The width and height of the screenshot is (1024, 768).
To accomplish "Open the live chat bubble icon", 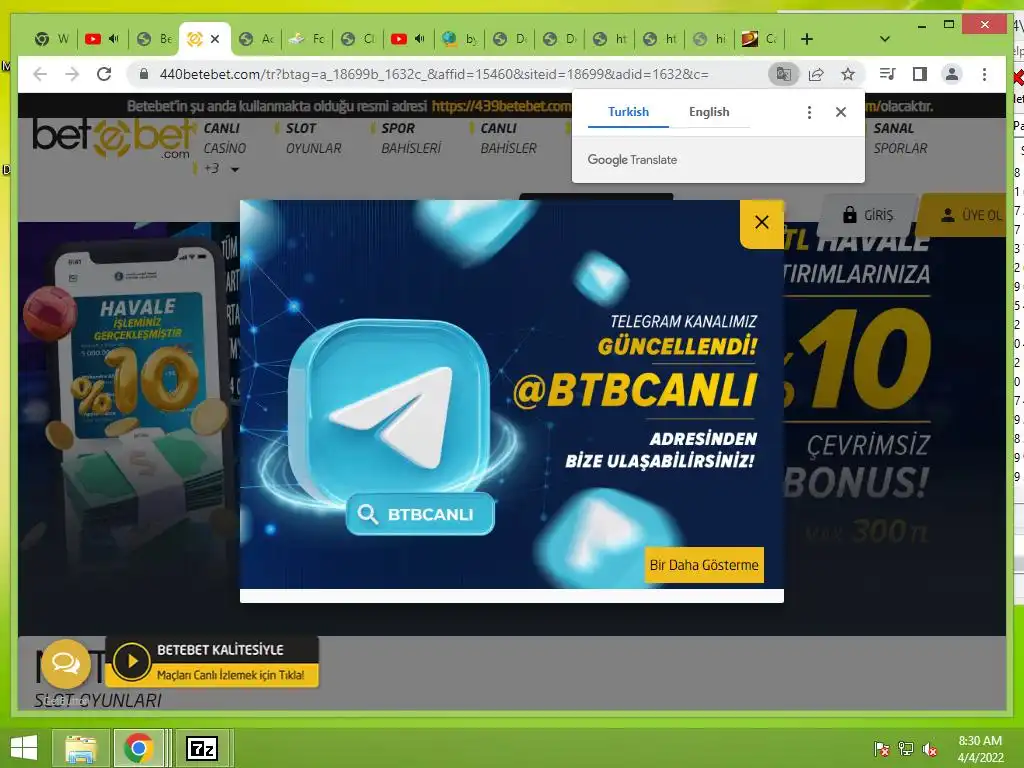I will [66, 664].
